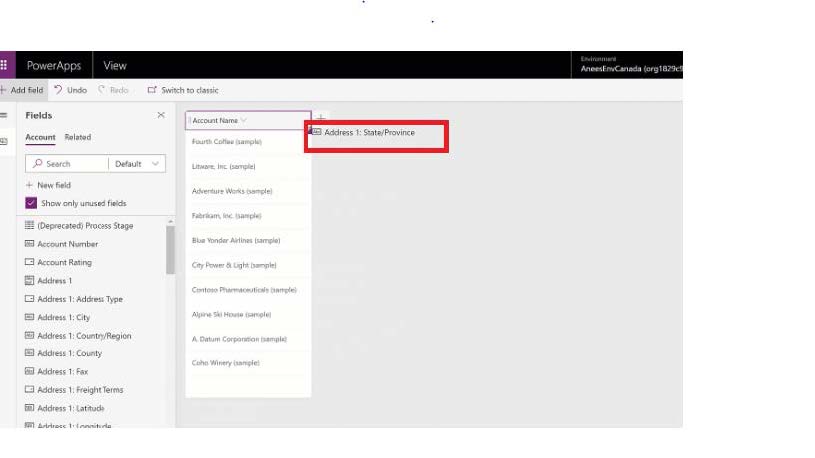Click the Address 1: City text icon
The image size is (815, 458).
[30, 317]
